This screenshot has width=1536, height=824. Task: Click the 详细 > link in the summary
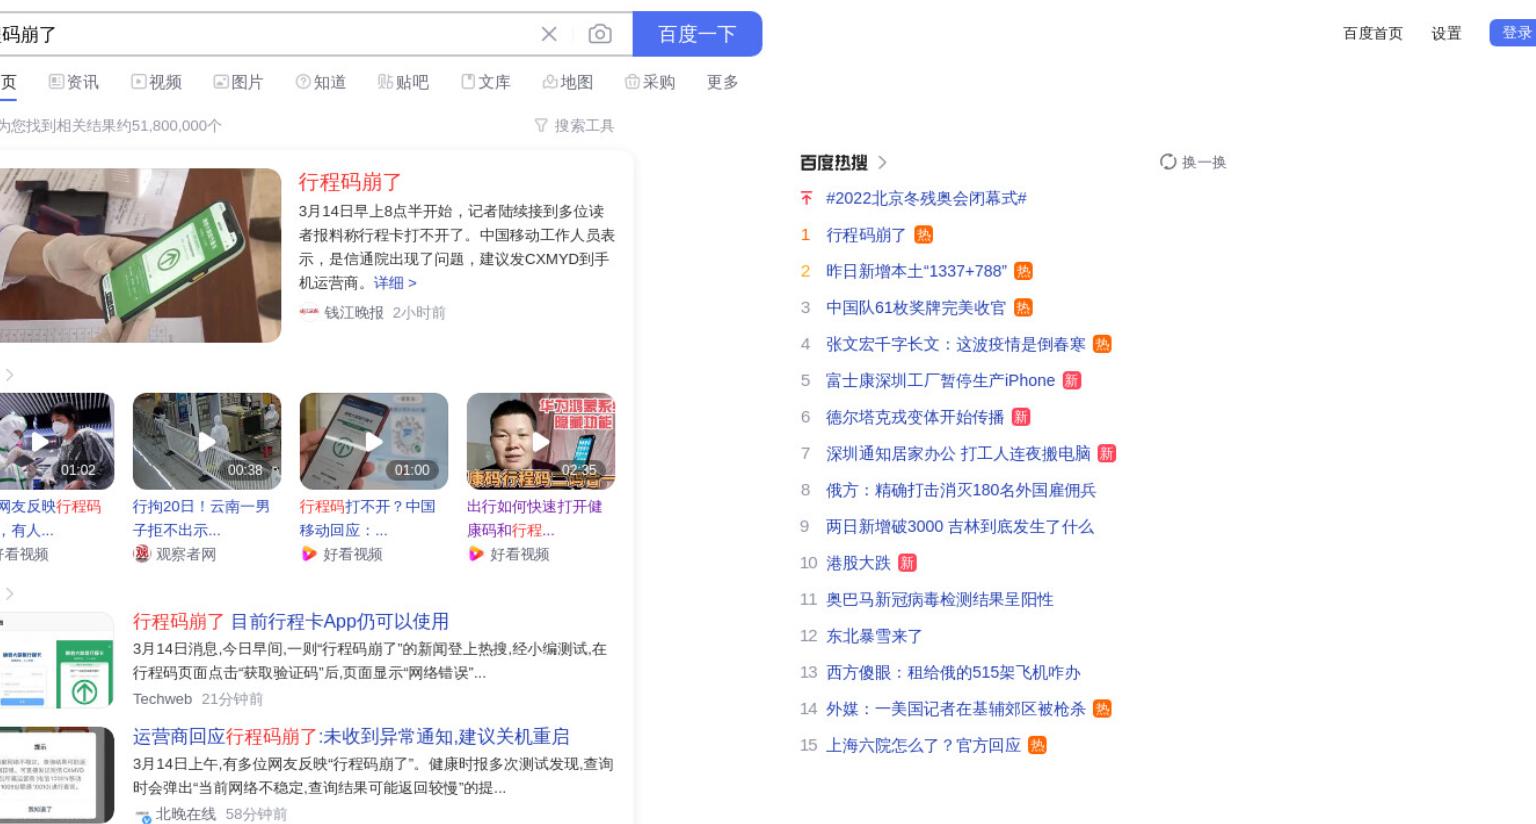coord(395,283)
